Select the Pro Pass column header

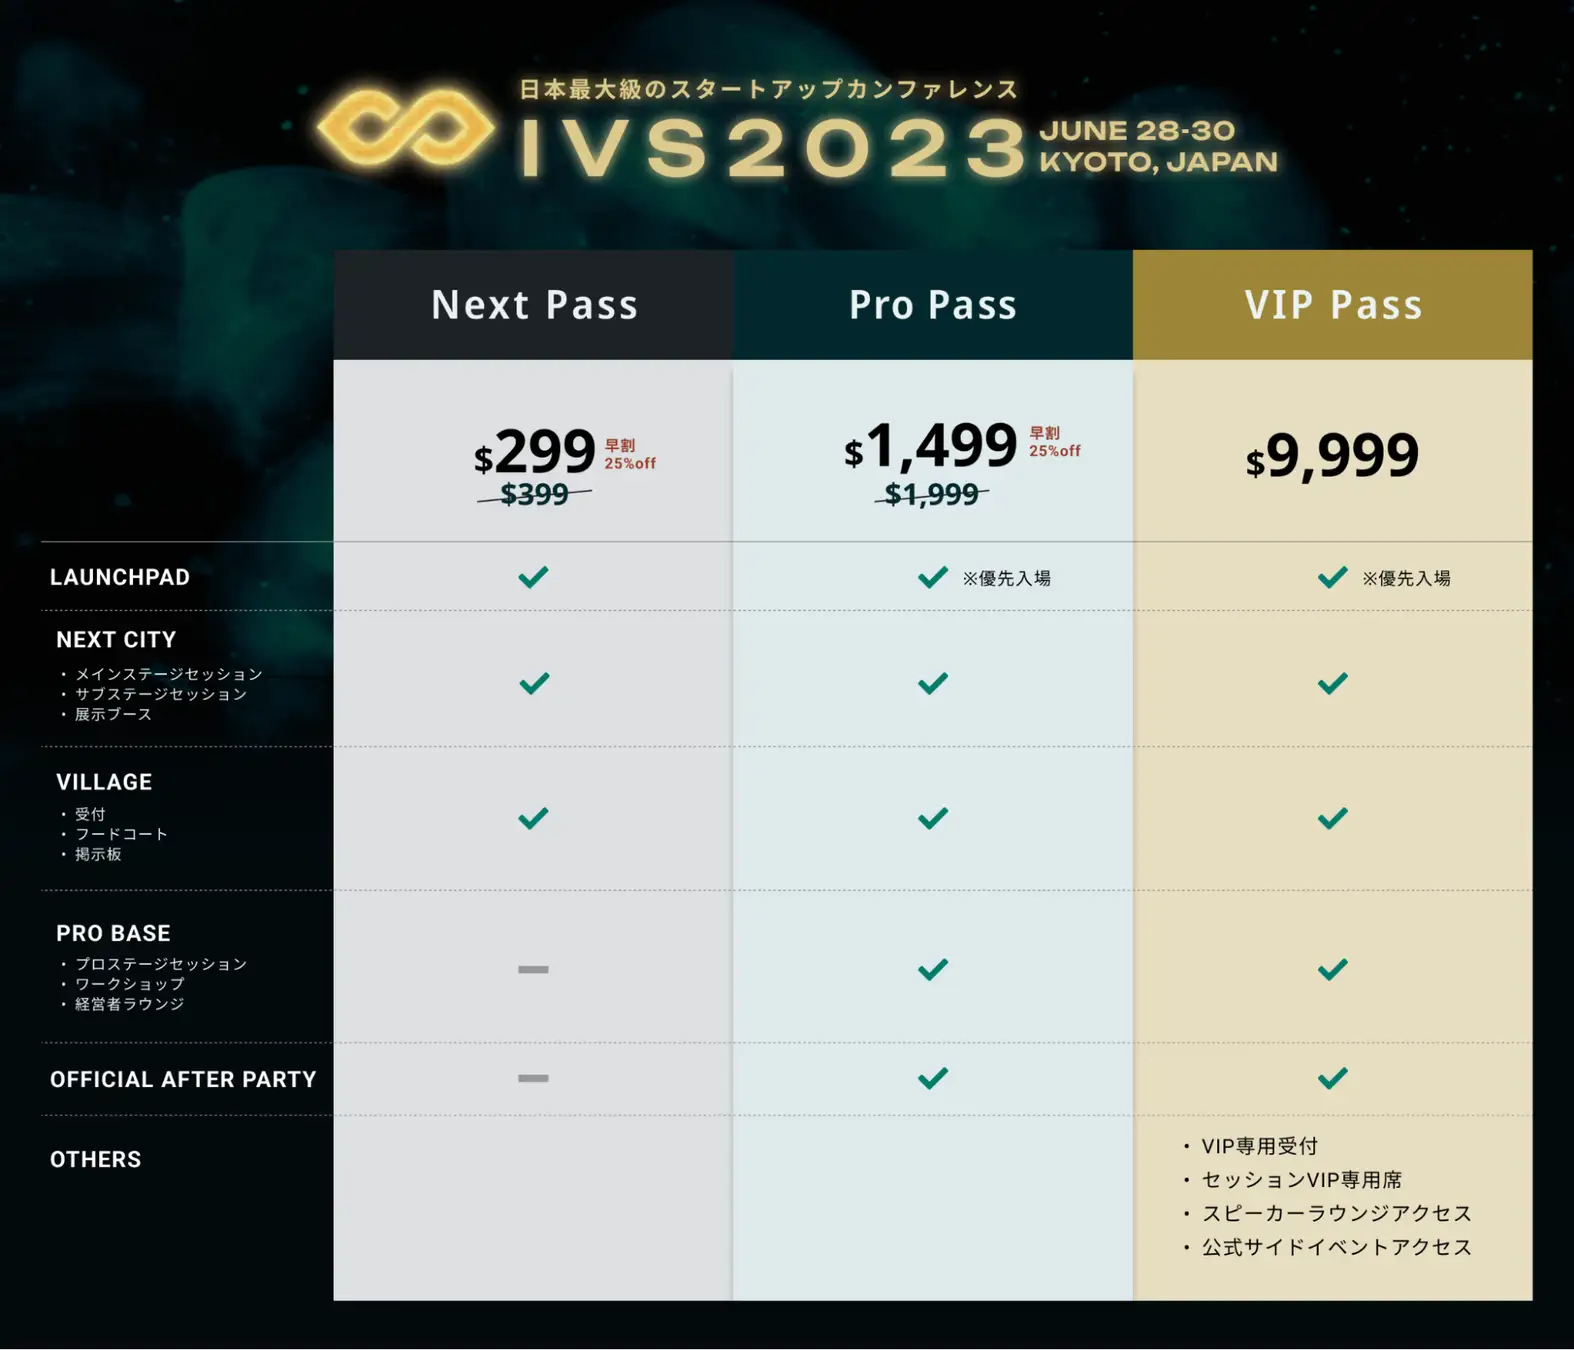tap(933, 305)
